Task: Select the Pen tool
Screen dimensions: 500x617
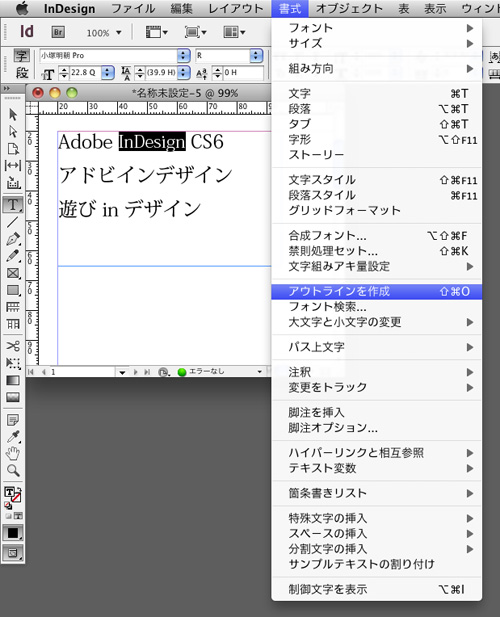Action: [x=13, y=239]
